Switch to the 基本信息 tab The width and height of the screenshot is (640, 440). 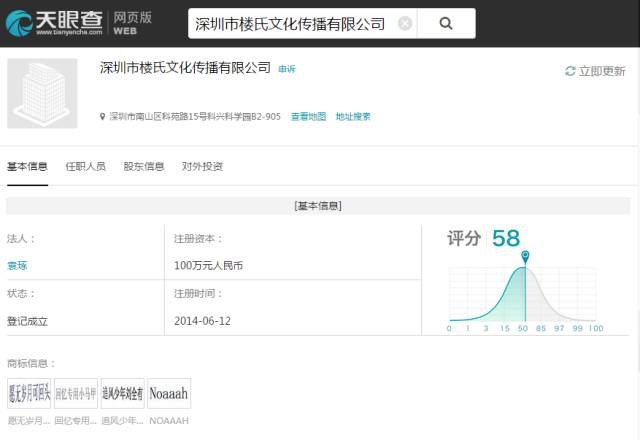tap(27, 166)
